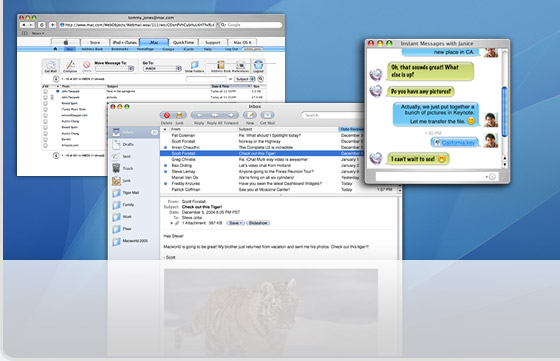The width and height of the screenshot is (560, 361).
Task: Check John Pasquale first message checkbox in webmail
Action: coord(45,91)
